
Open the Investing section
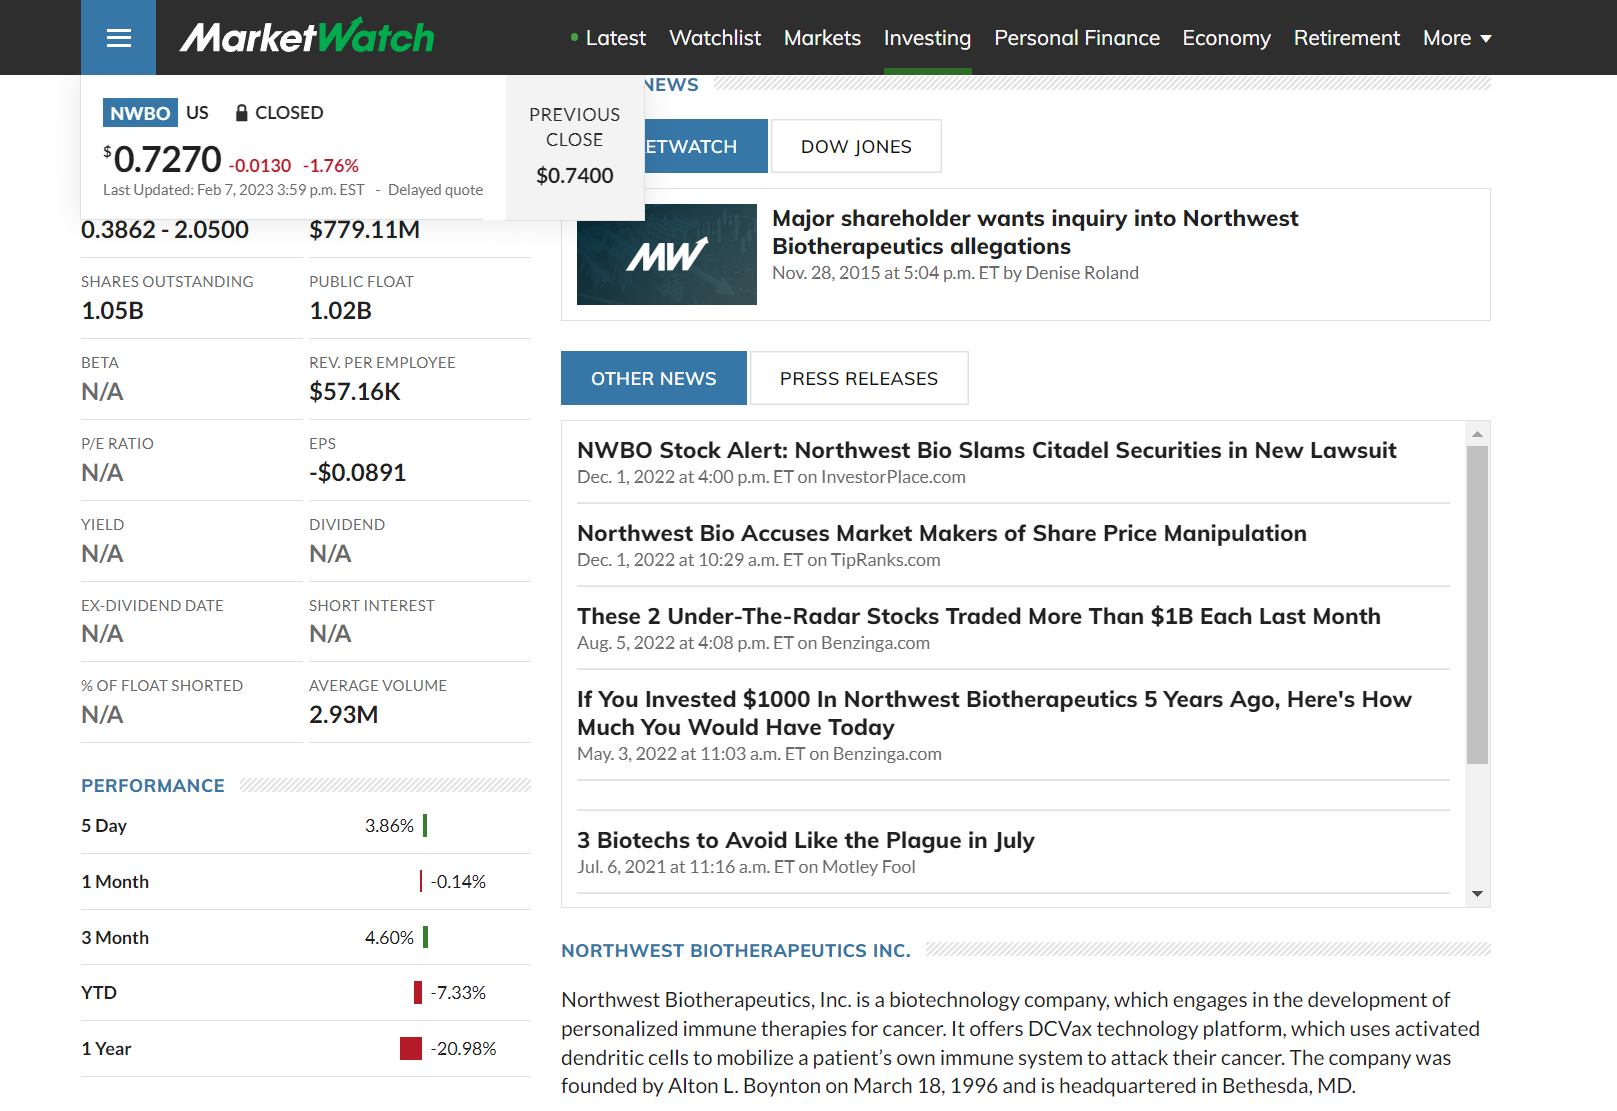(927, 38)
